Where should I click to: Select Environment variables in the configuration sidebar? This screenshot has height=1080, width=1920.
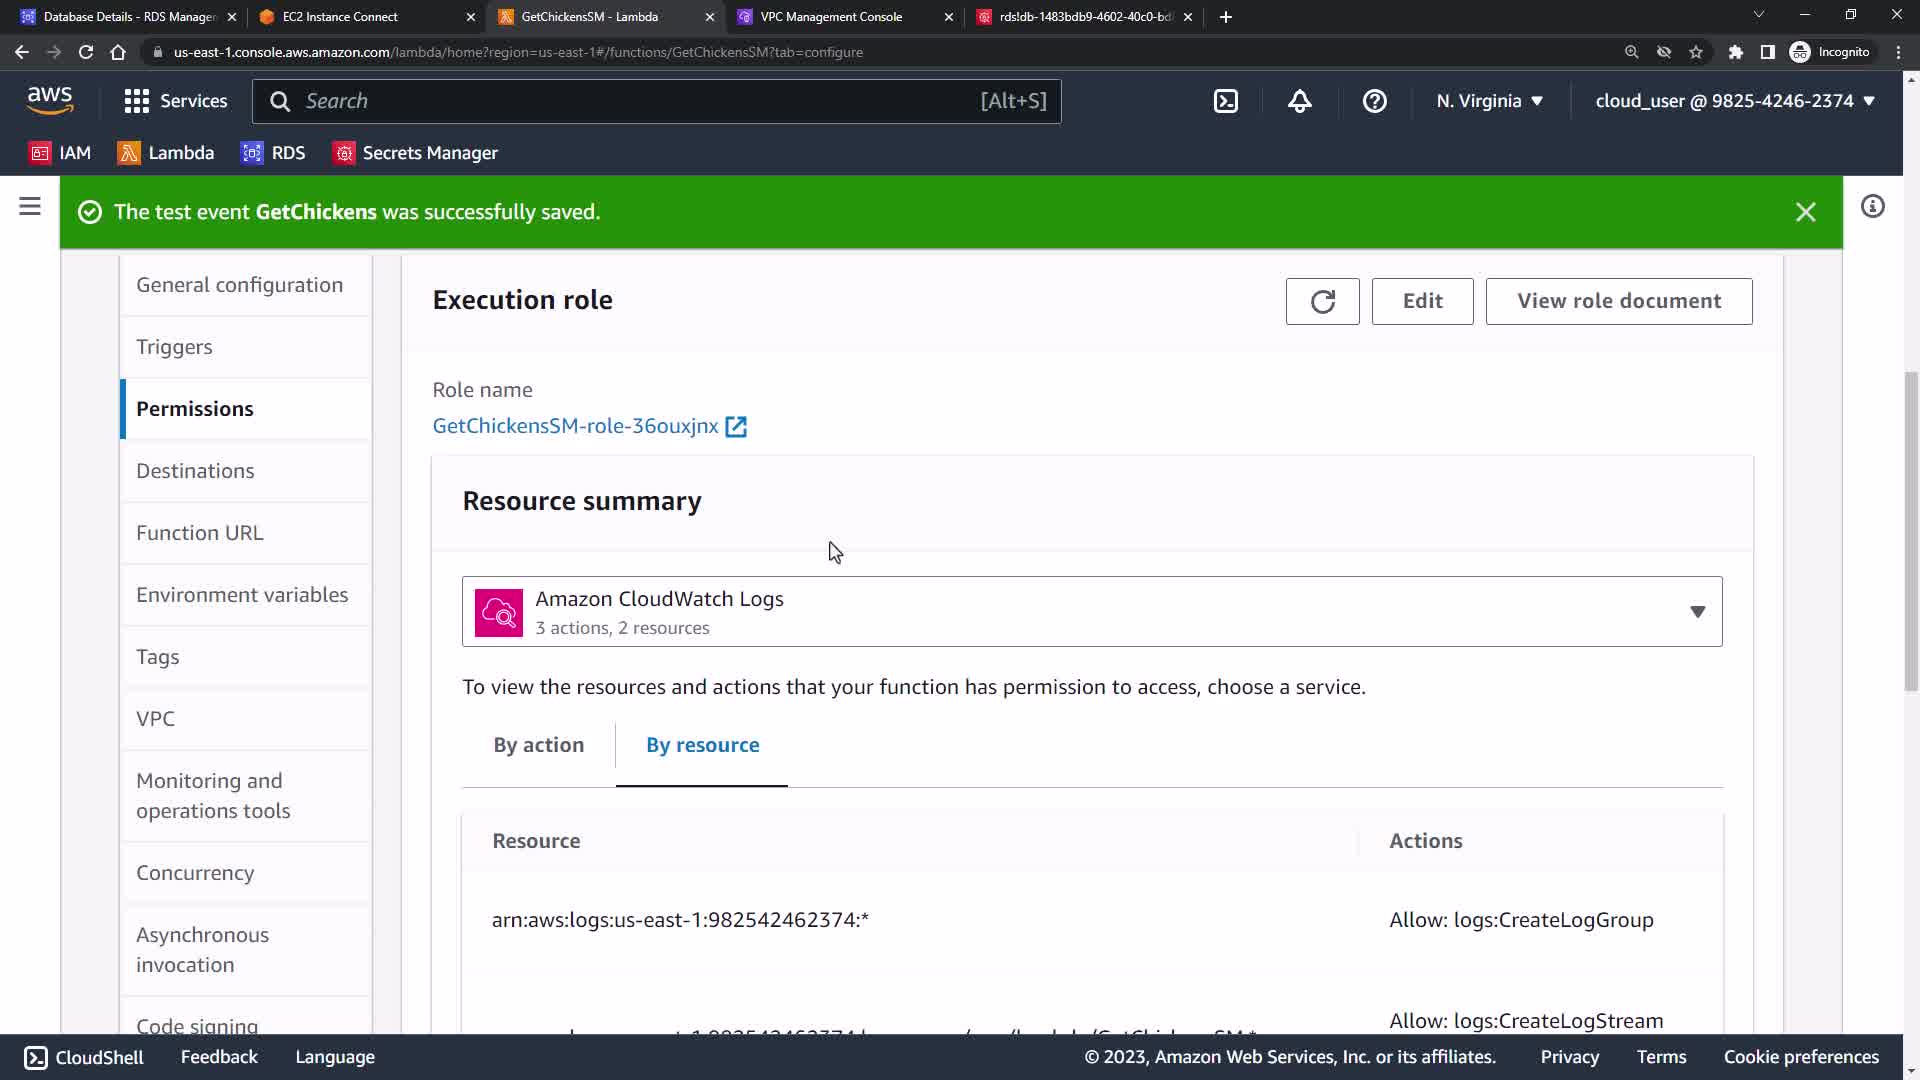(242, 595)
